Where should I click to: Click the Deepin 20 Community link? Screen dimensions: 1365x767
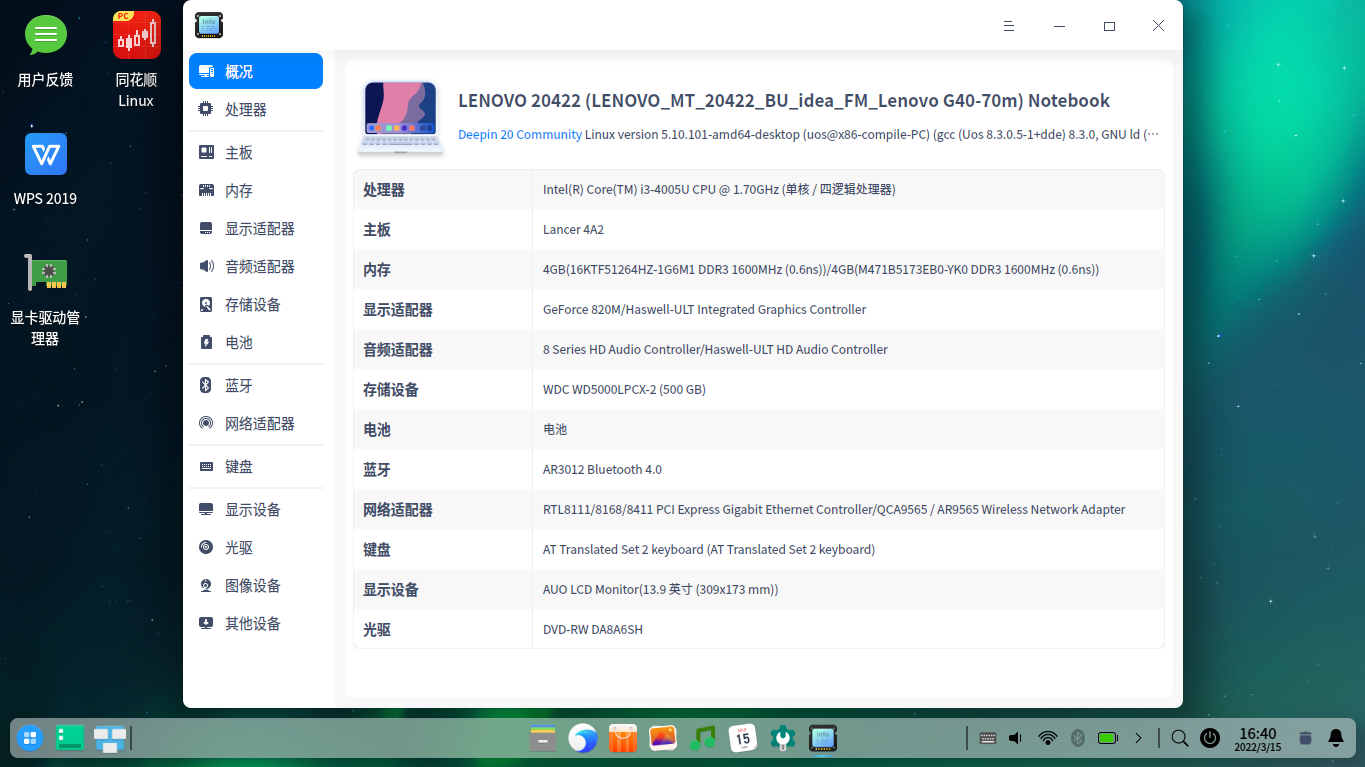(519, 134)
